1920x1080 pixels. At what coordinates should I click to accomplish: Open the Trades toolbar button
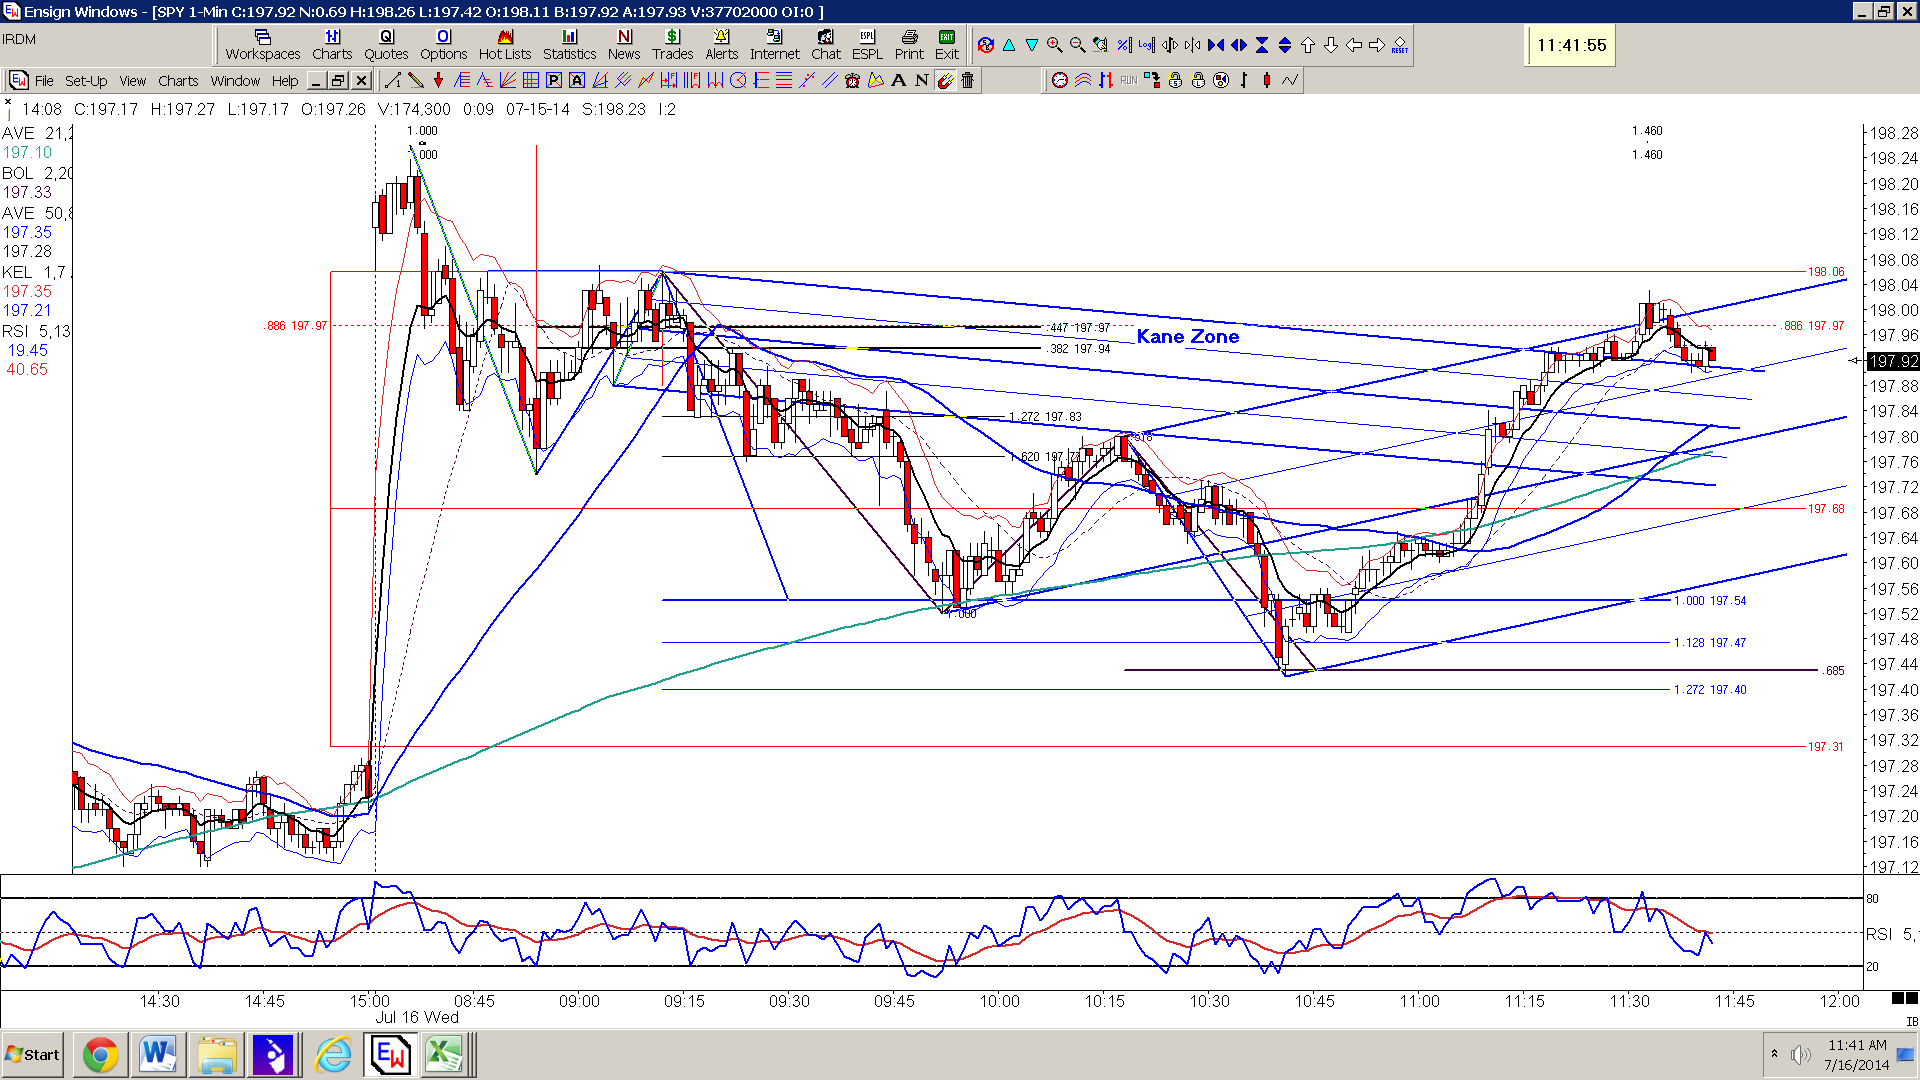pos(672,45)
